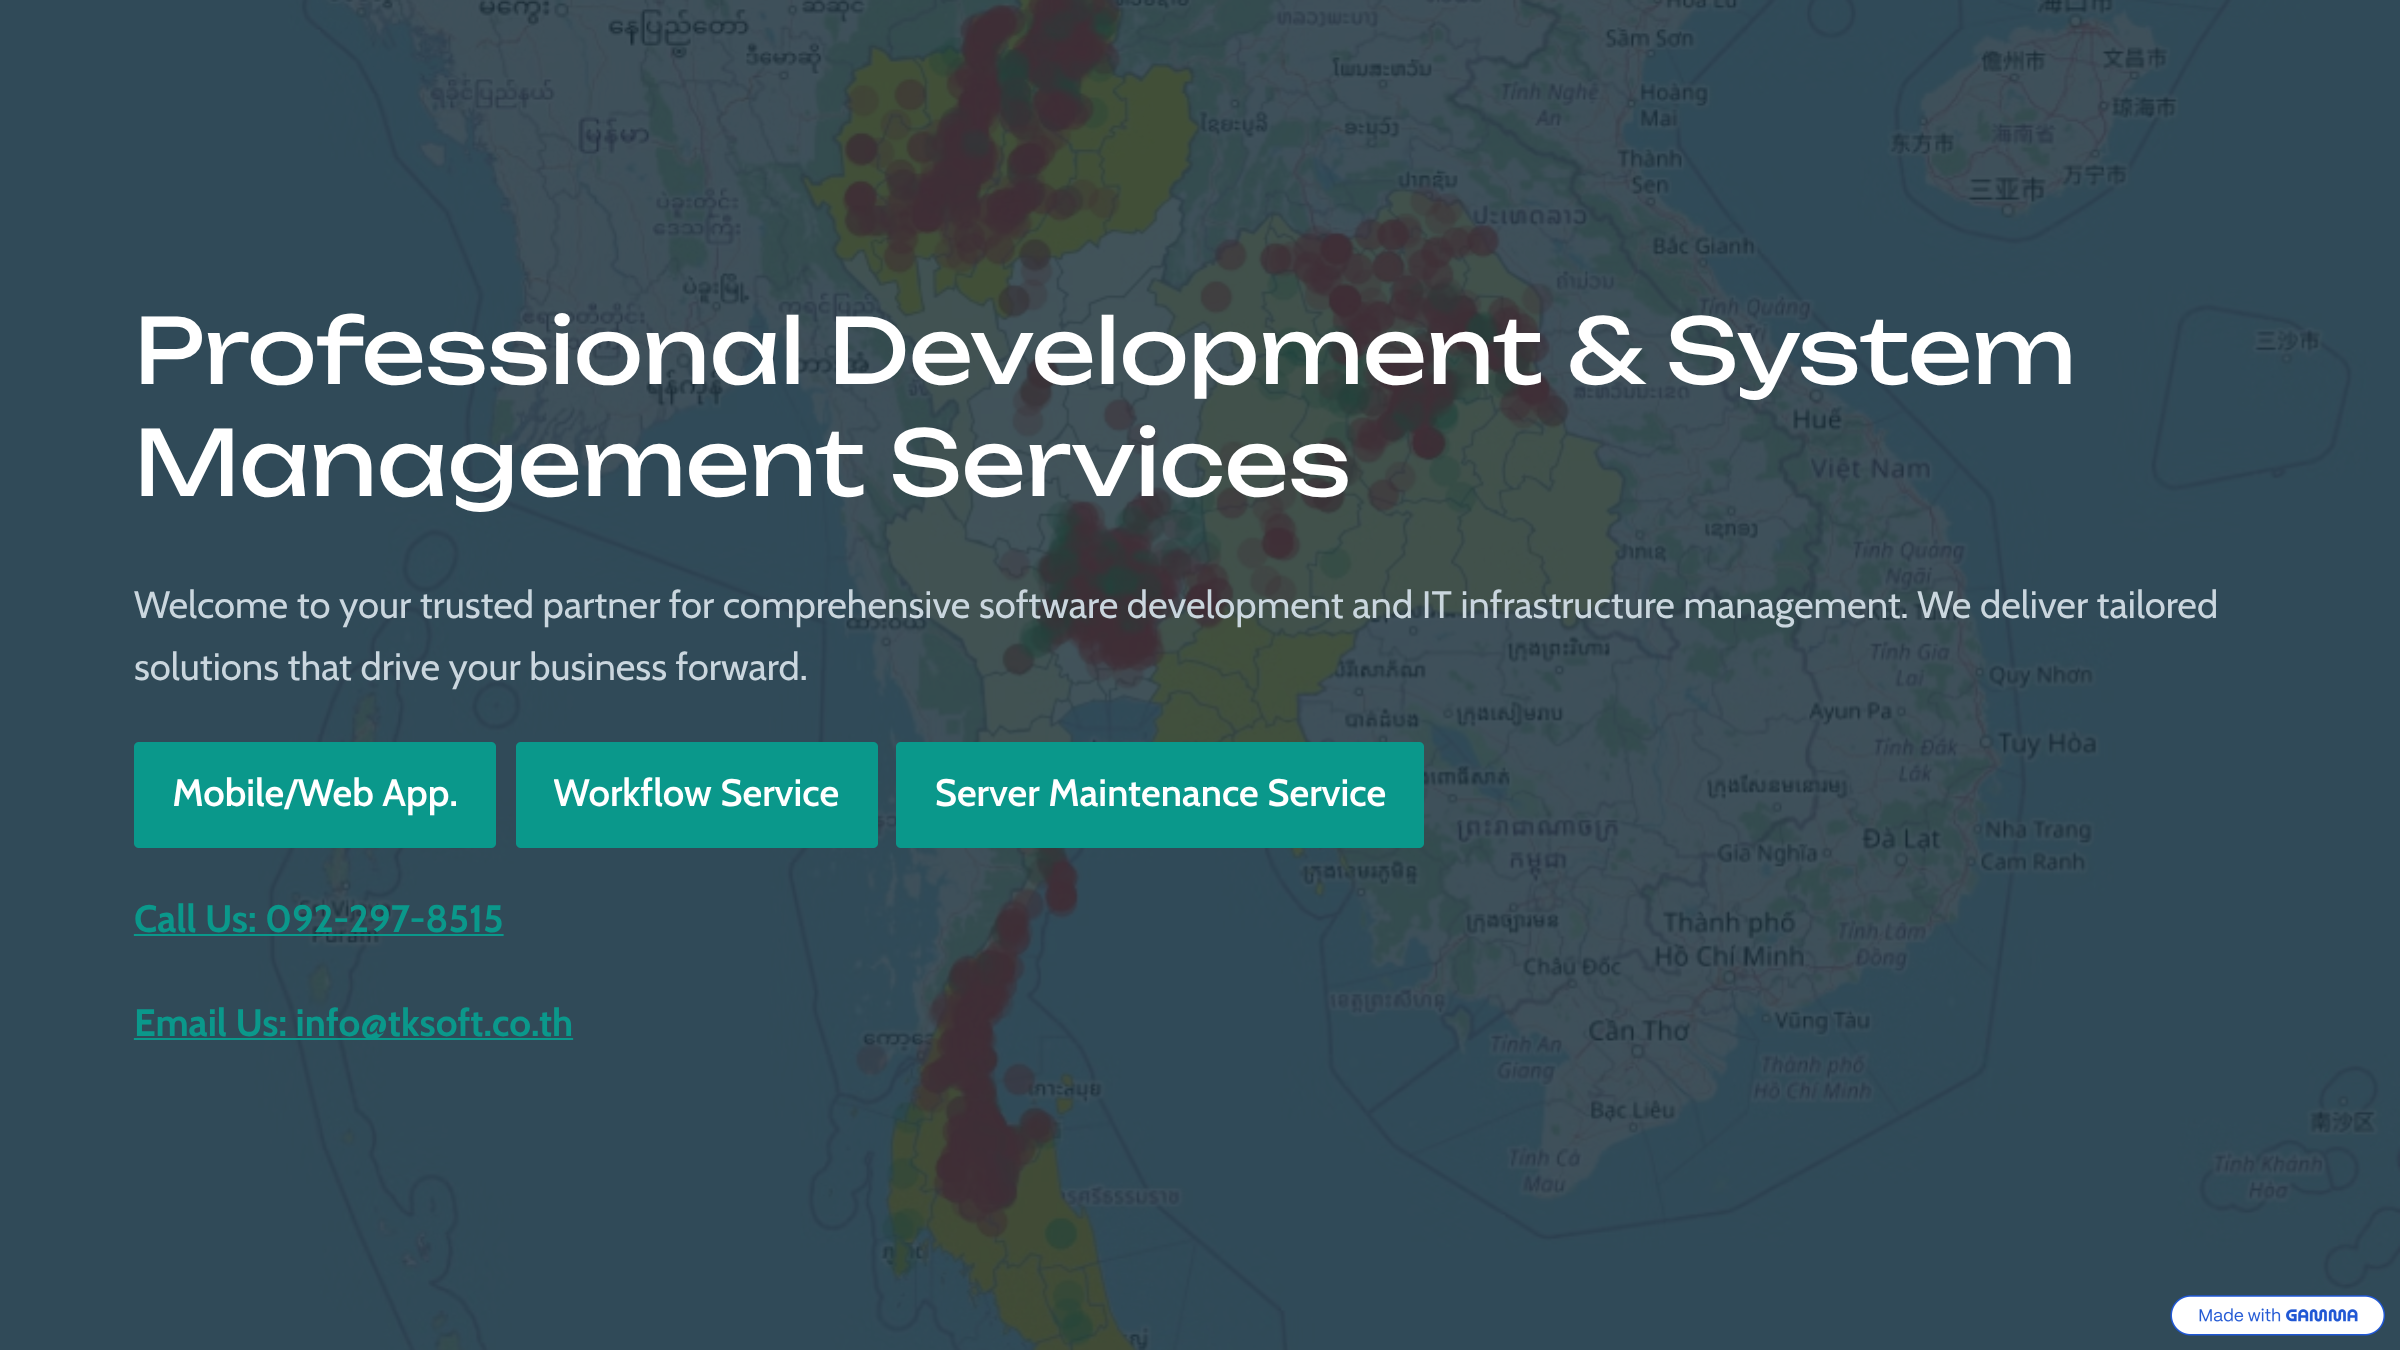This screenshot has height=1350, width=2400.
Task: Click the Nha Trang map label
Action: (x=2037, y=830)
